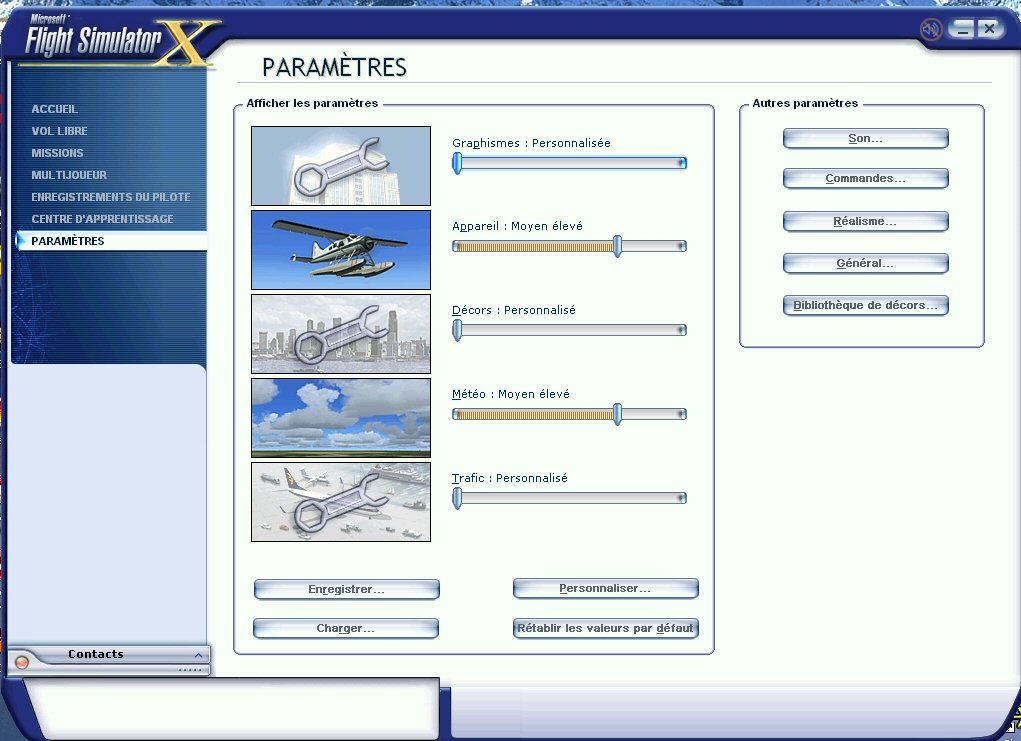The image size is (1021, 741).
Task: Click the 'Graphismes : Personnalisée' label
Action: pos(531,143)
